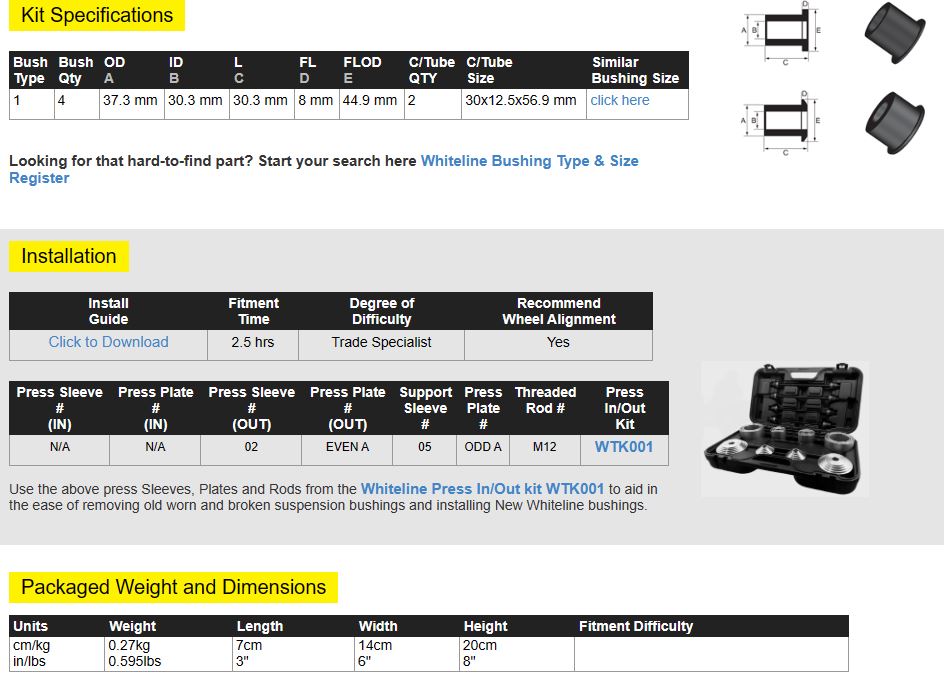Click the 30x12.5x56.9 mm tube size cell
The width and height of the screenshot is (944, 684).
[521, 100]
